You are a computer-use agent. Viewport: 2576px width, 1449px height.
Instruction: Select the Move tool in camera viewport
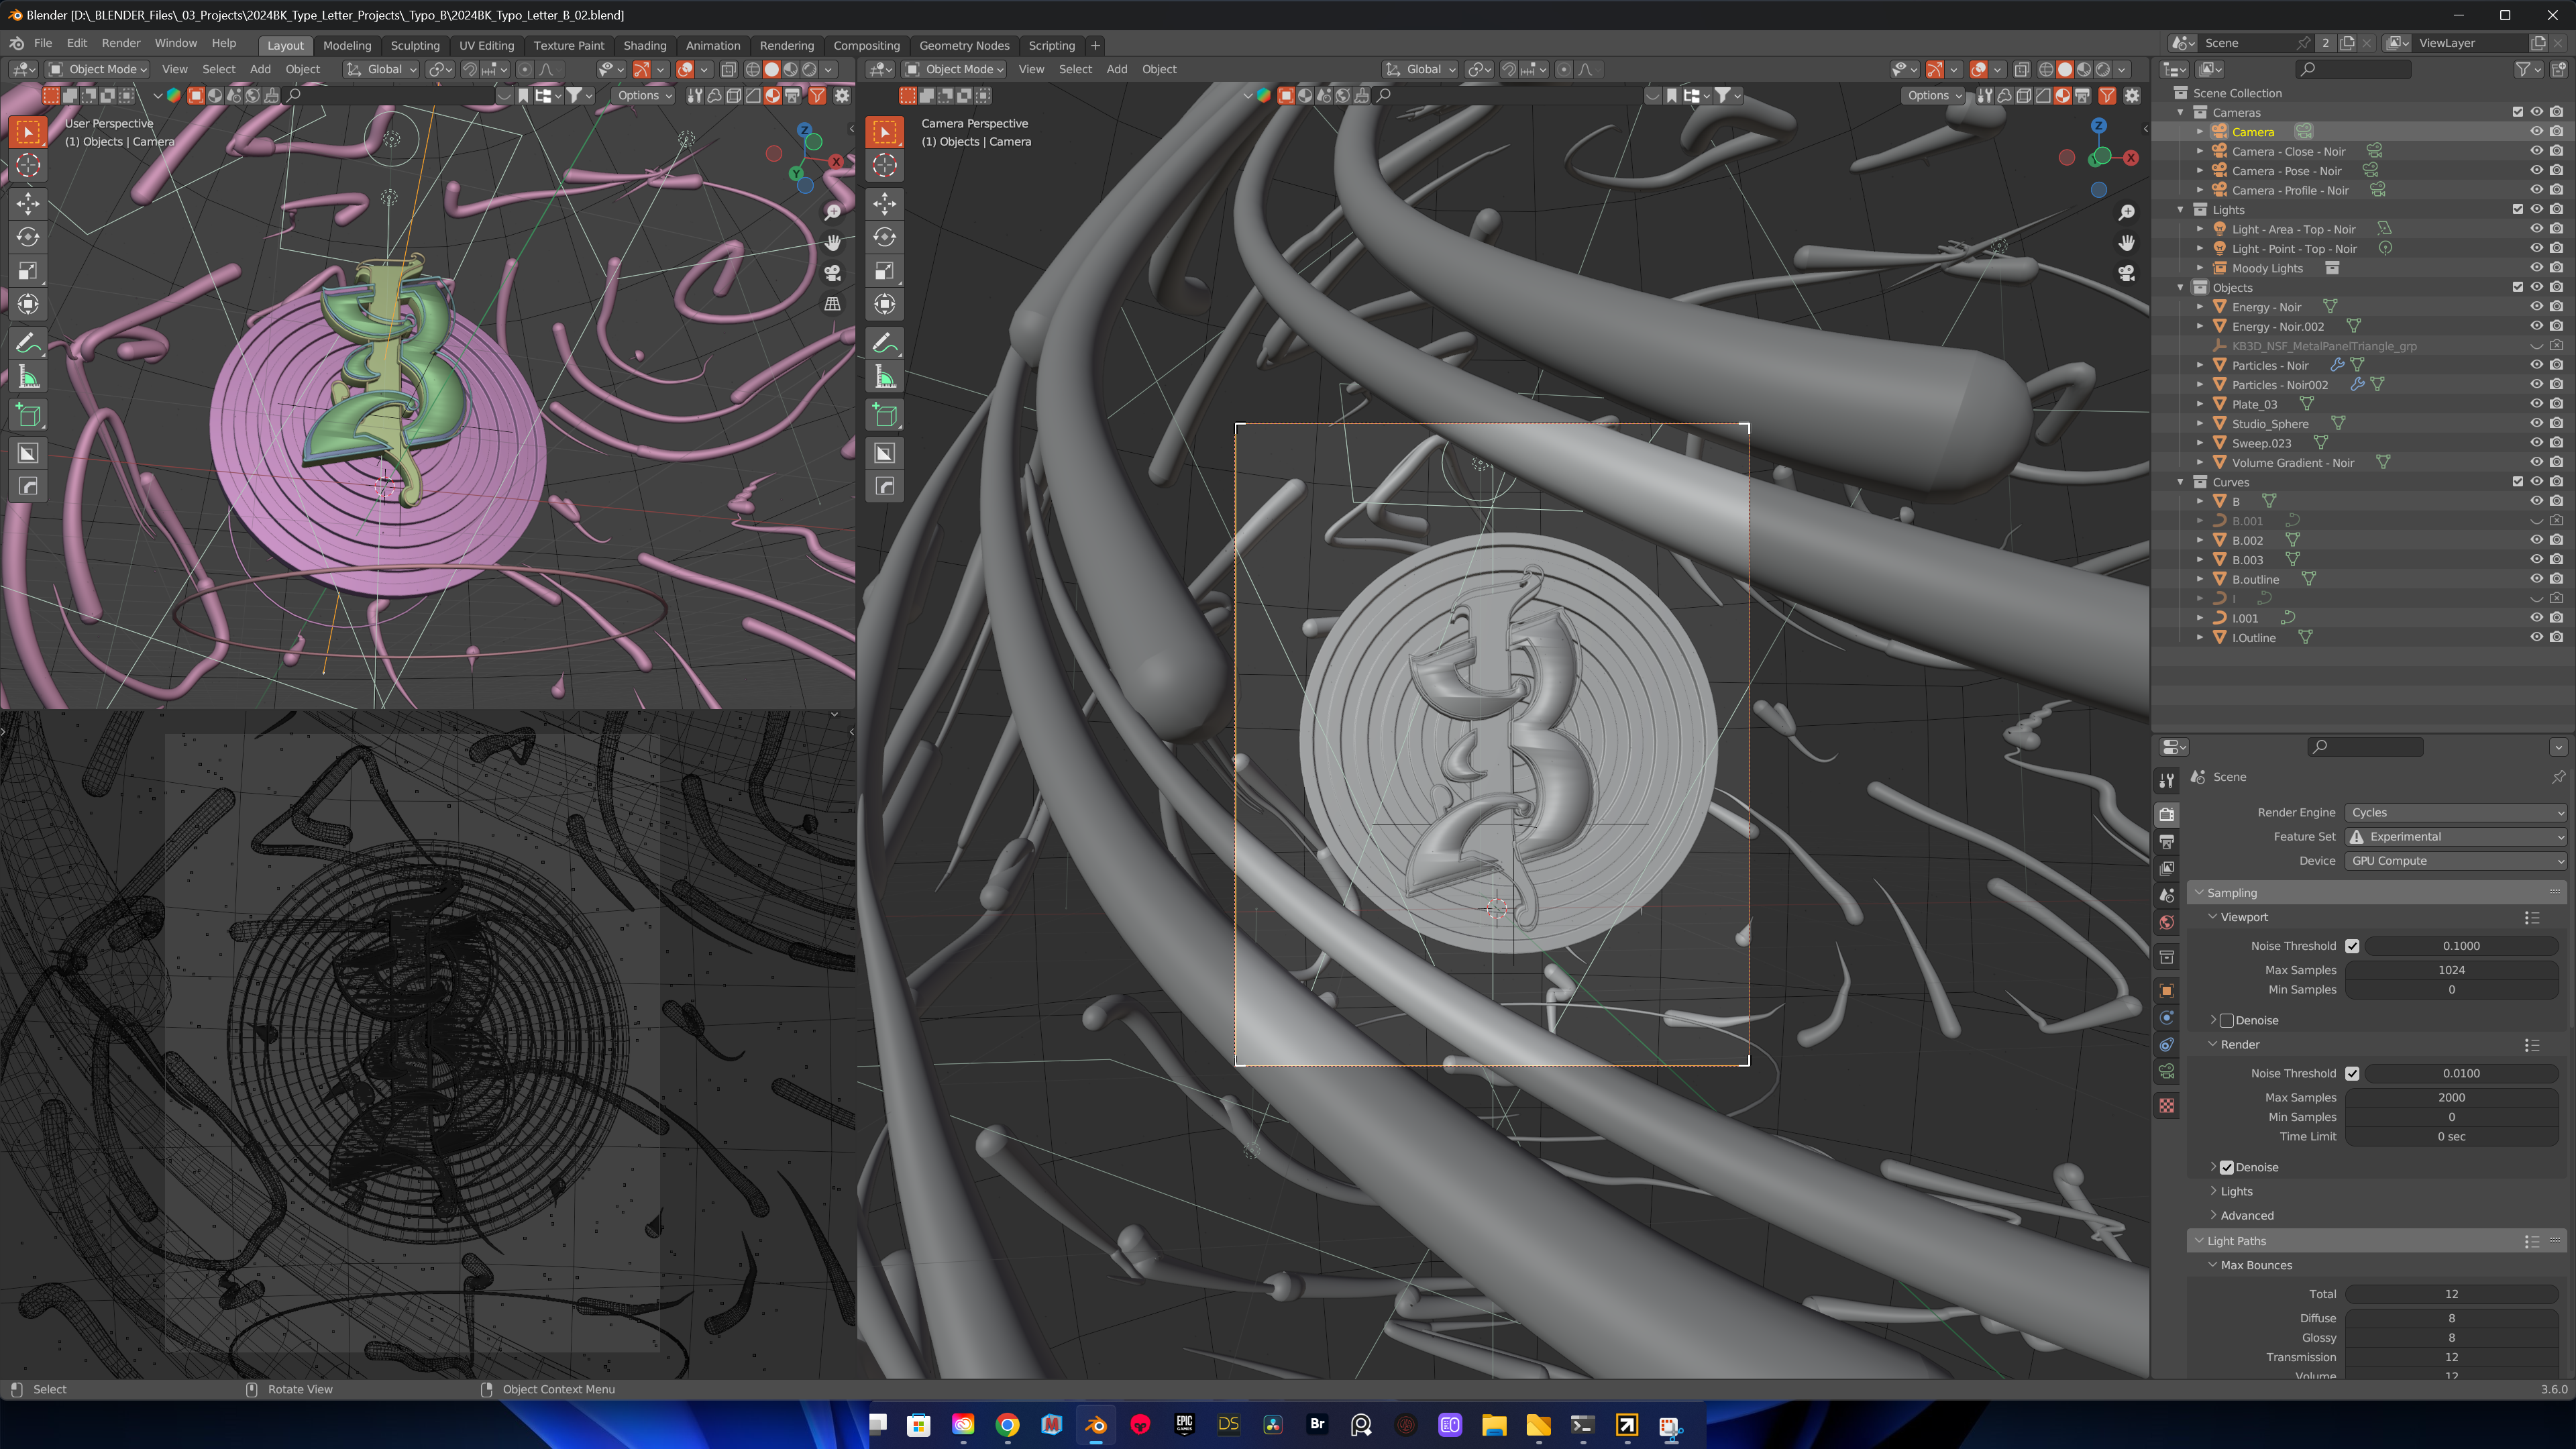pos(885,204)
